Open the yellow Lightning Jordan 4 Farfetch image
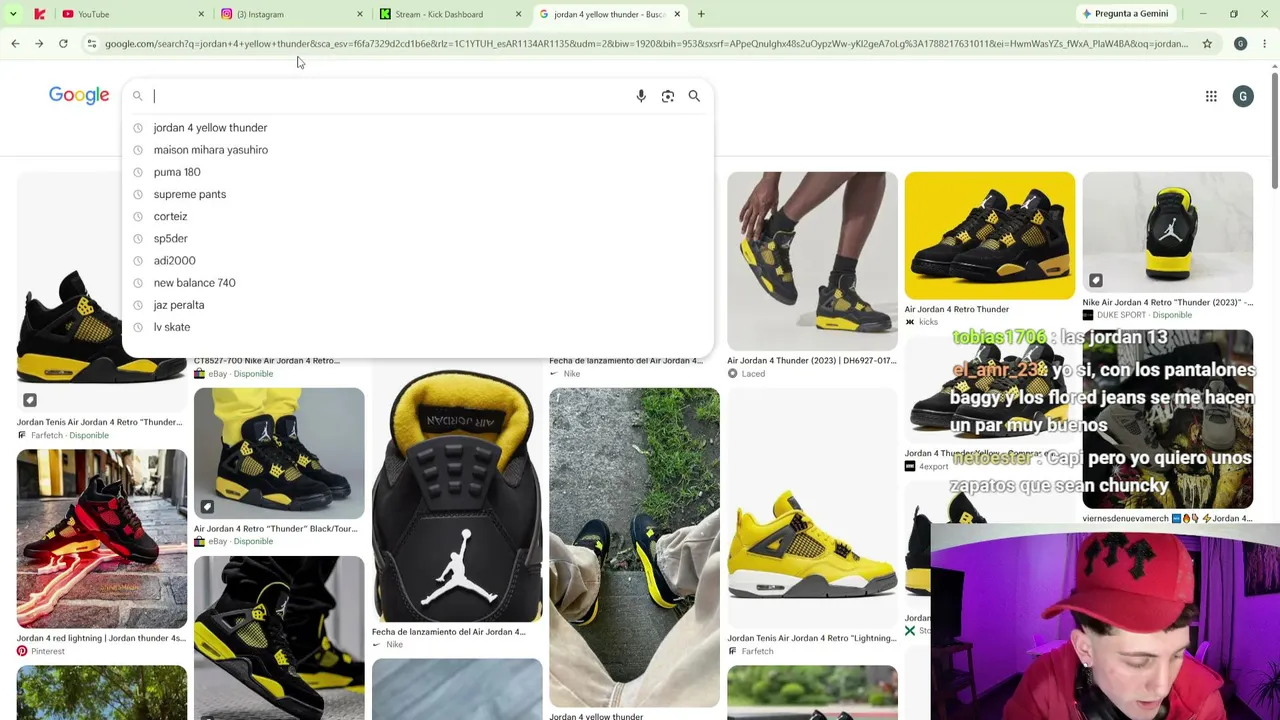The height and width of the screenshot is (720, 1280). click(812, 508)
